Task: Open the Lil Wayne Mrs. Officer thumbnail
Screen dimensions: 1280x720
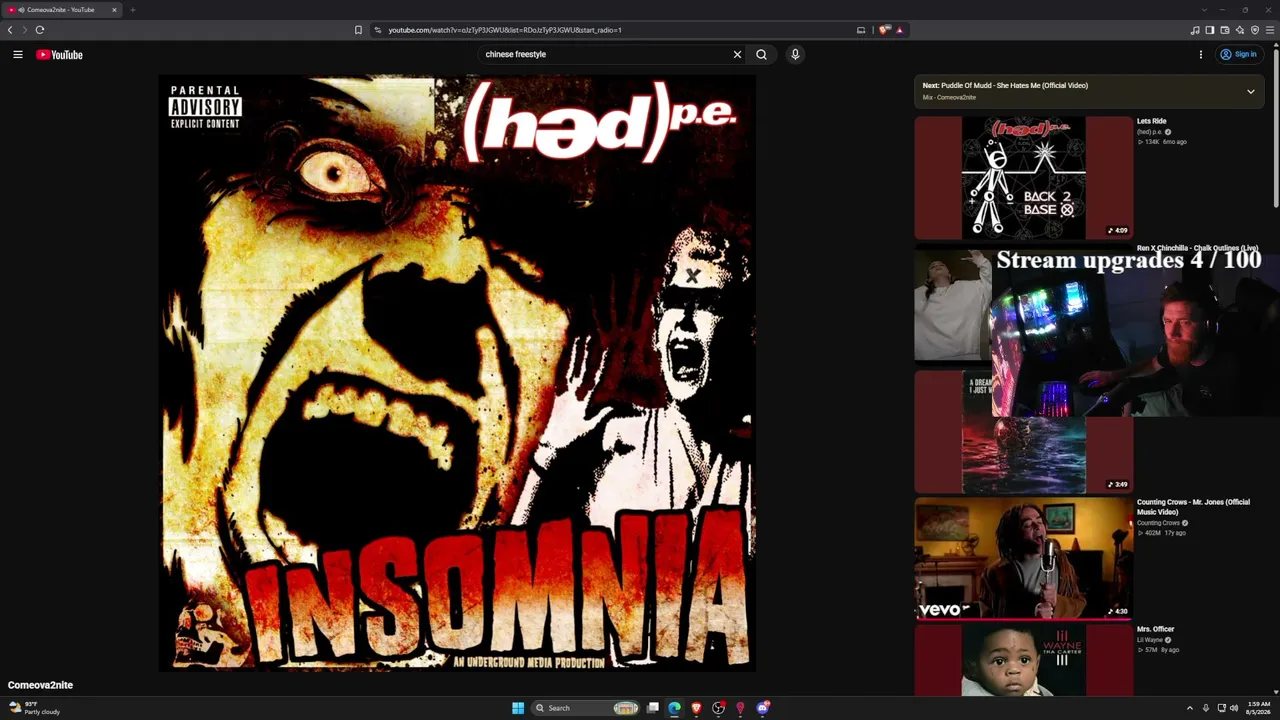Action: [x=1023, y=660]
